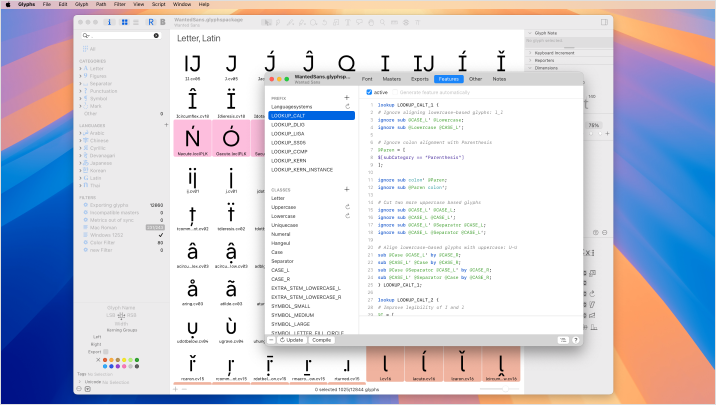Expand the Letter category
716x405 pixels.
pos(80,68)
